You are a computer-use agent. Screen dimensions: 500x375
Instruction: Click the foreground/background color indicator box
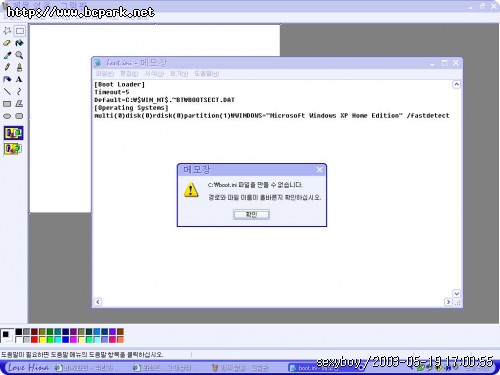click(x=7, y=335)
